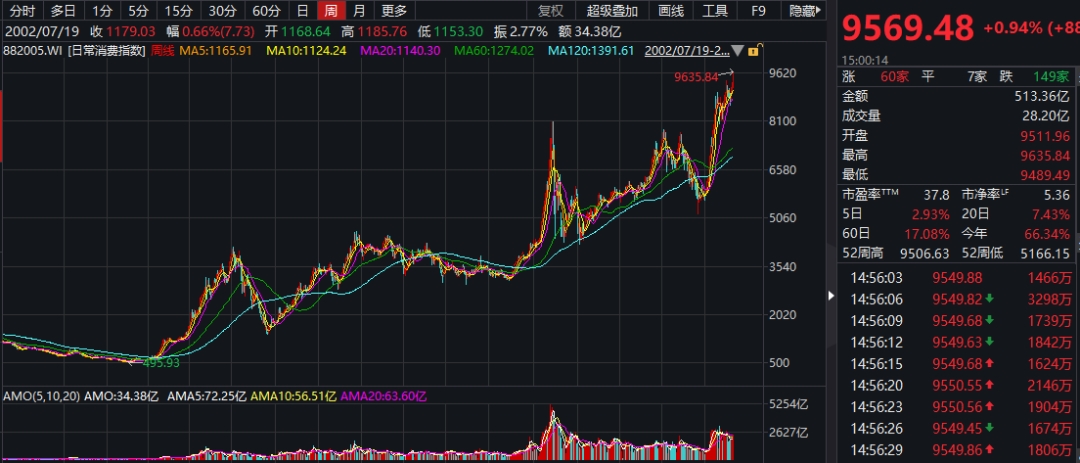Viewport: 1080px width, 463px height.
Task: Click the 495.93 low price marker
Action: tap(161, 362)
